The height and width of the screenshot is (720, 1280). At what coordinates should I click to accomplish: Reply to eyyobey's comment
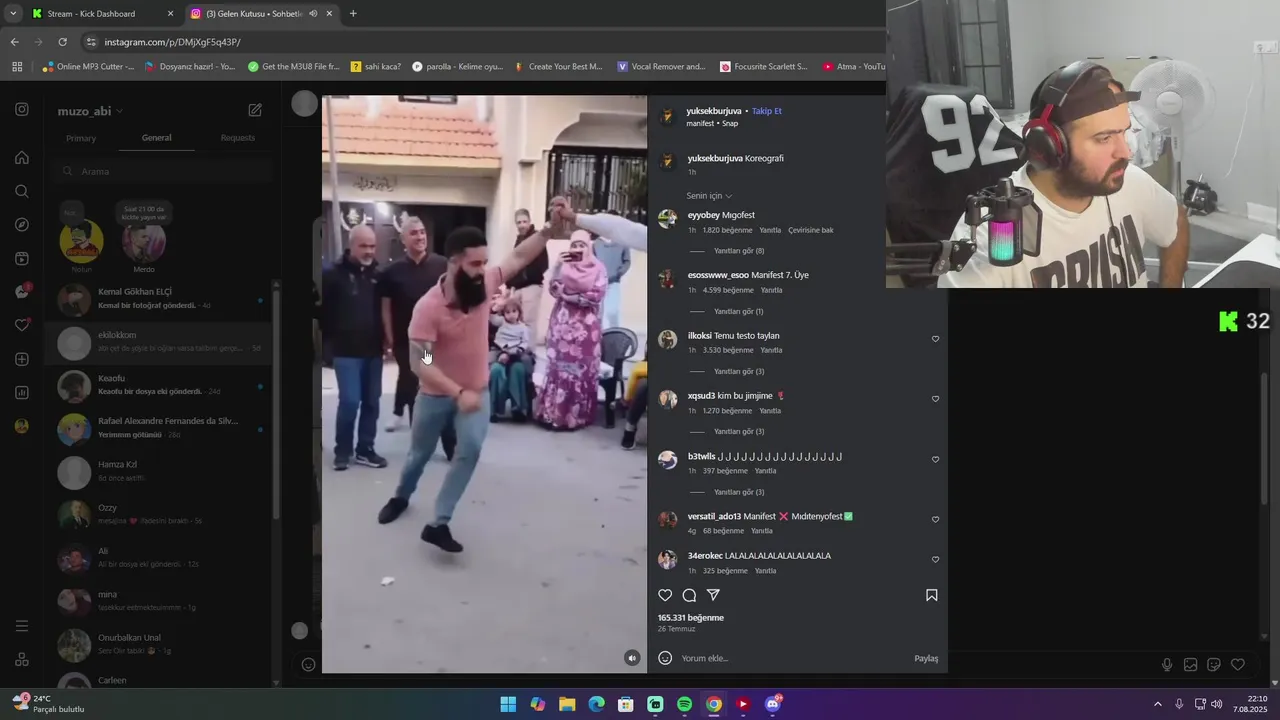770,230
